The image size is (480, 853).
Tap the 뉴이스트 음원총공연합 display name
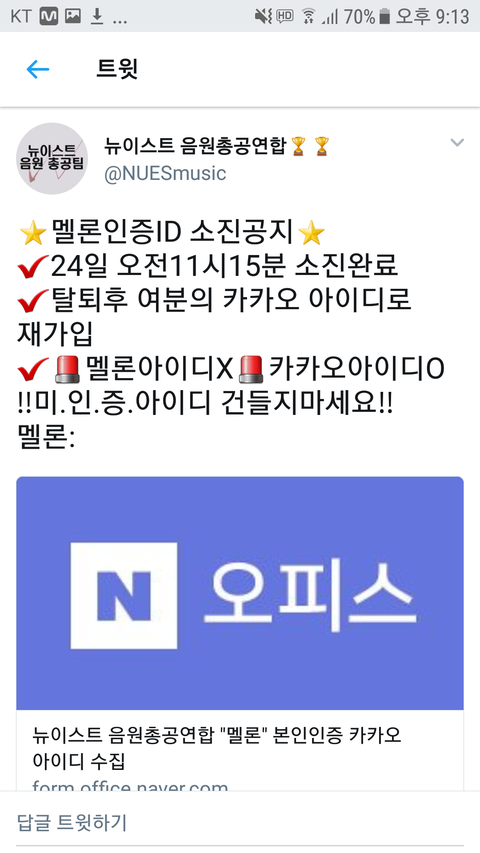click(195, 145)
